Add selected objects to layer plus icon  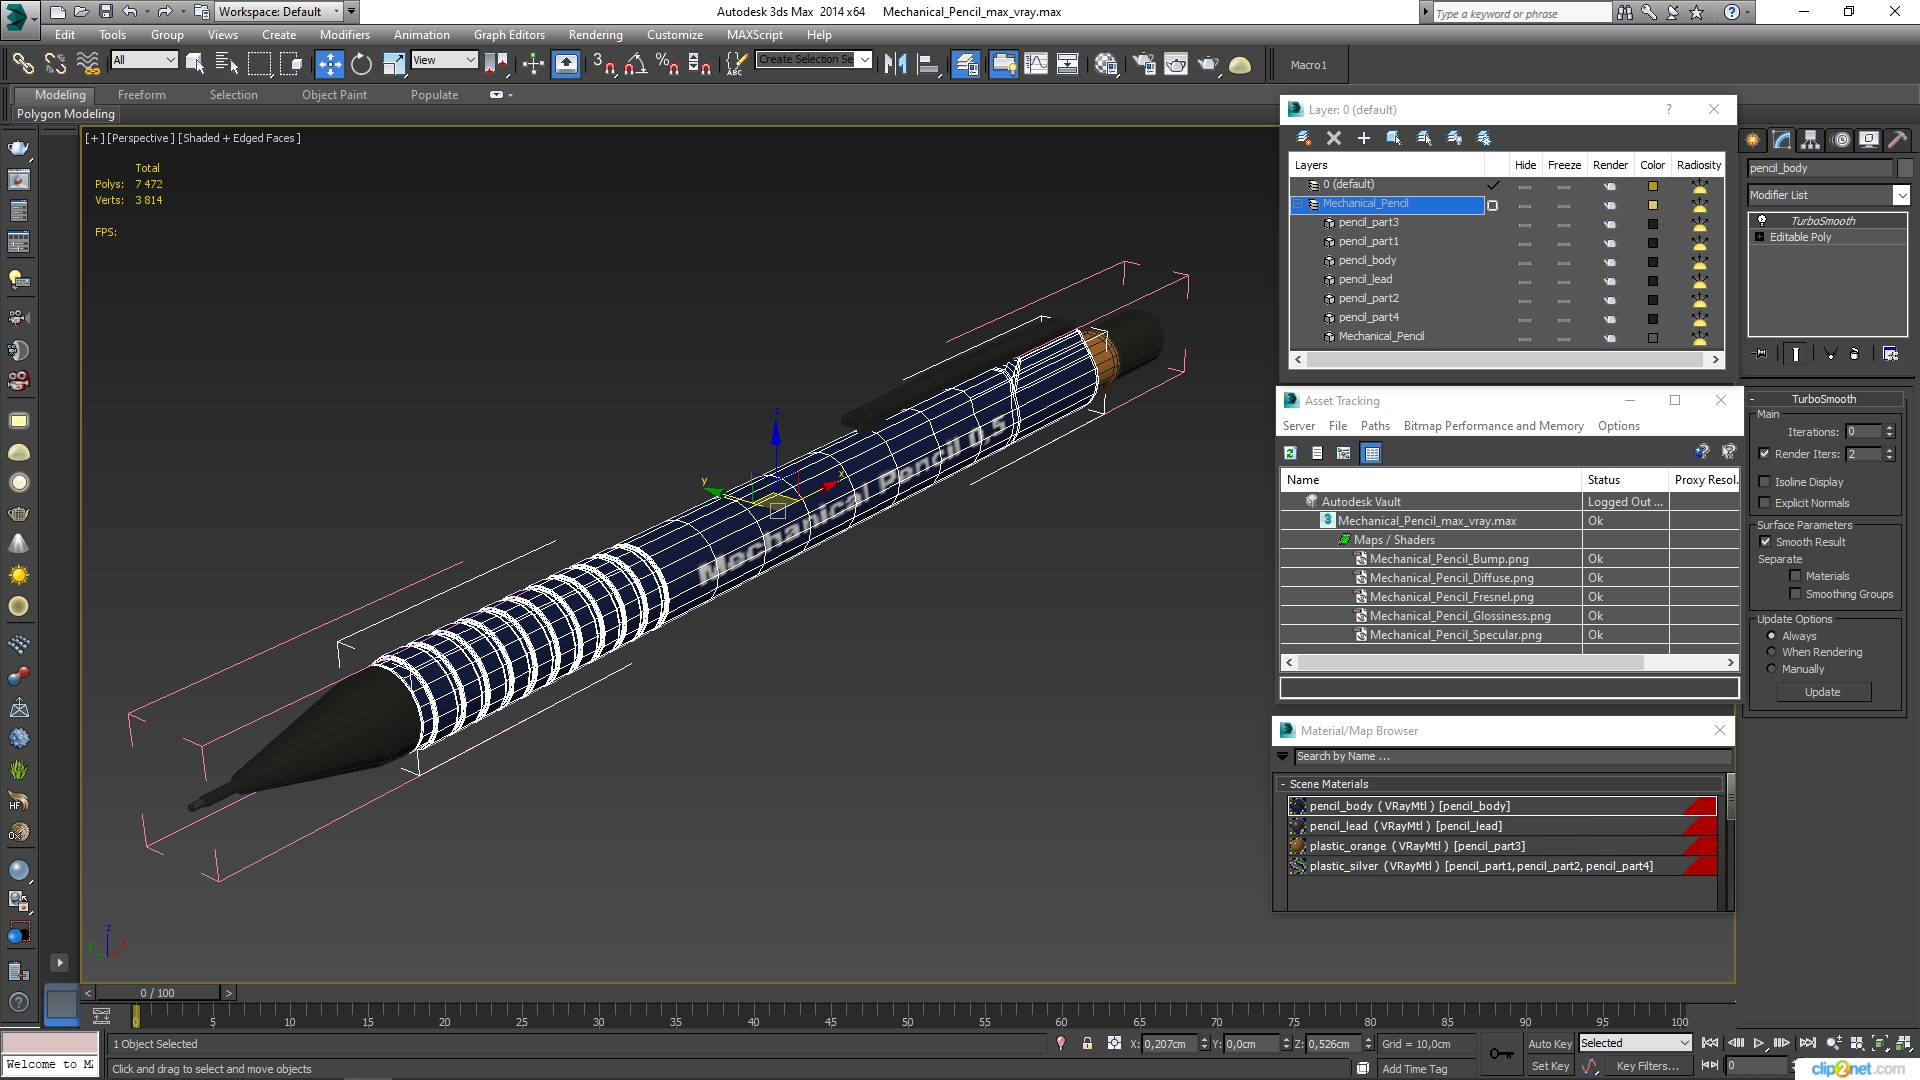[1363, 138]
